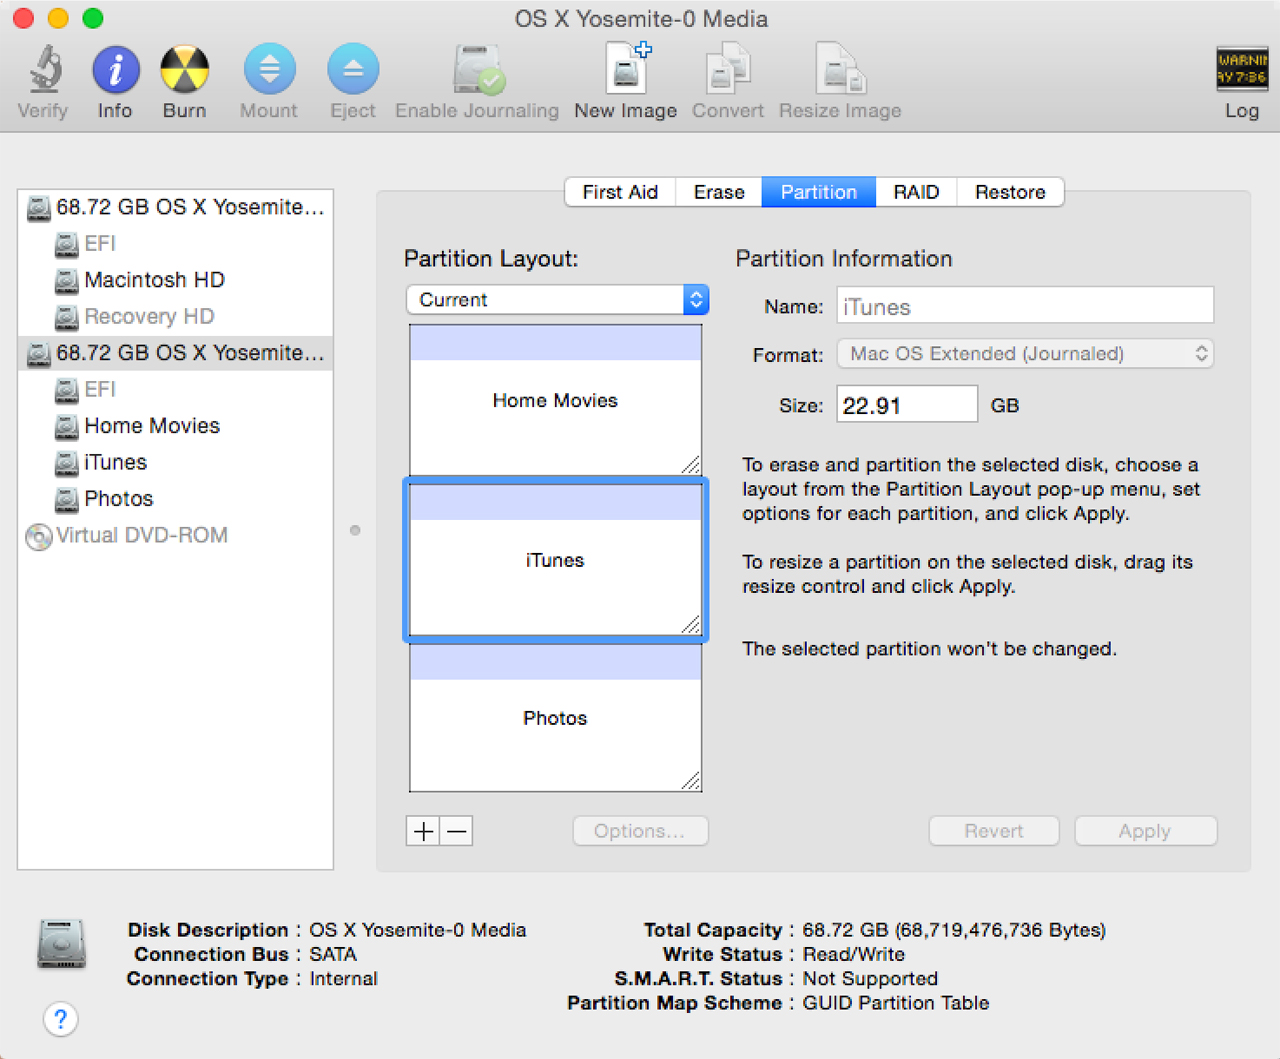The image size is (1280, 1059).
Task: Switch to the Partition tab
Action: [819, 192]
